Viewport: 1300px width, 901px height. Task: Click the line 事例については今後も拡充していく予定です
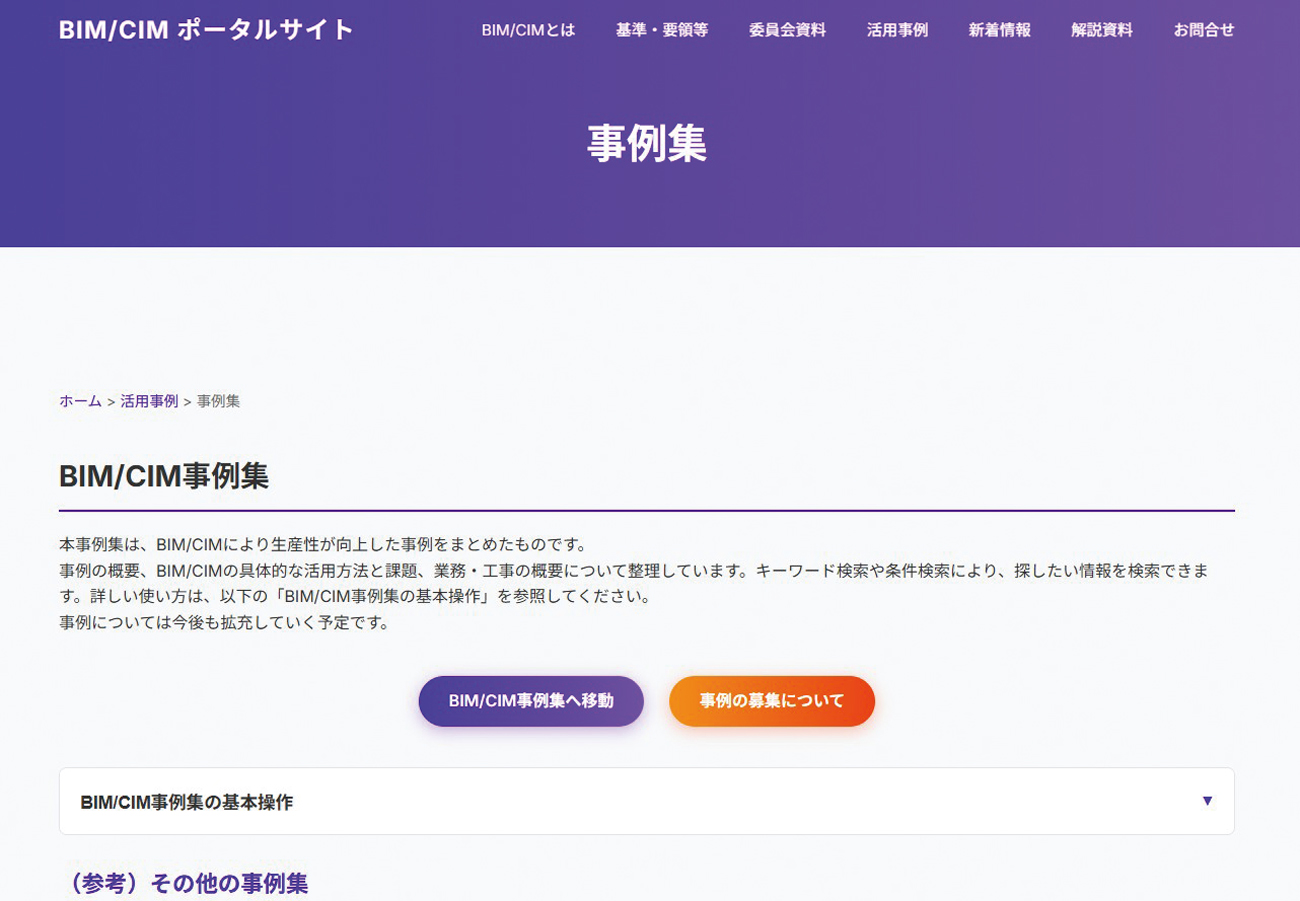click(x=224, y=623)
